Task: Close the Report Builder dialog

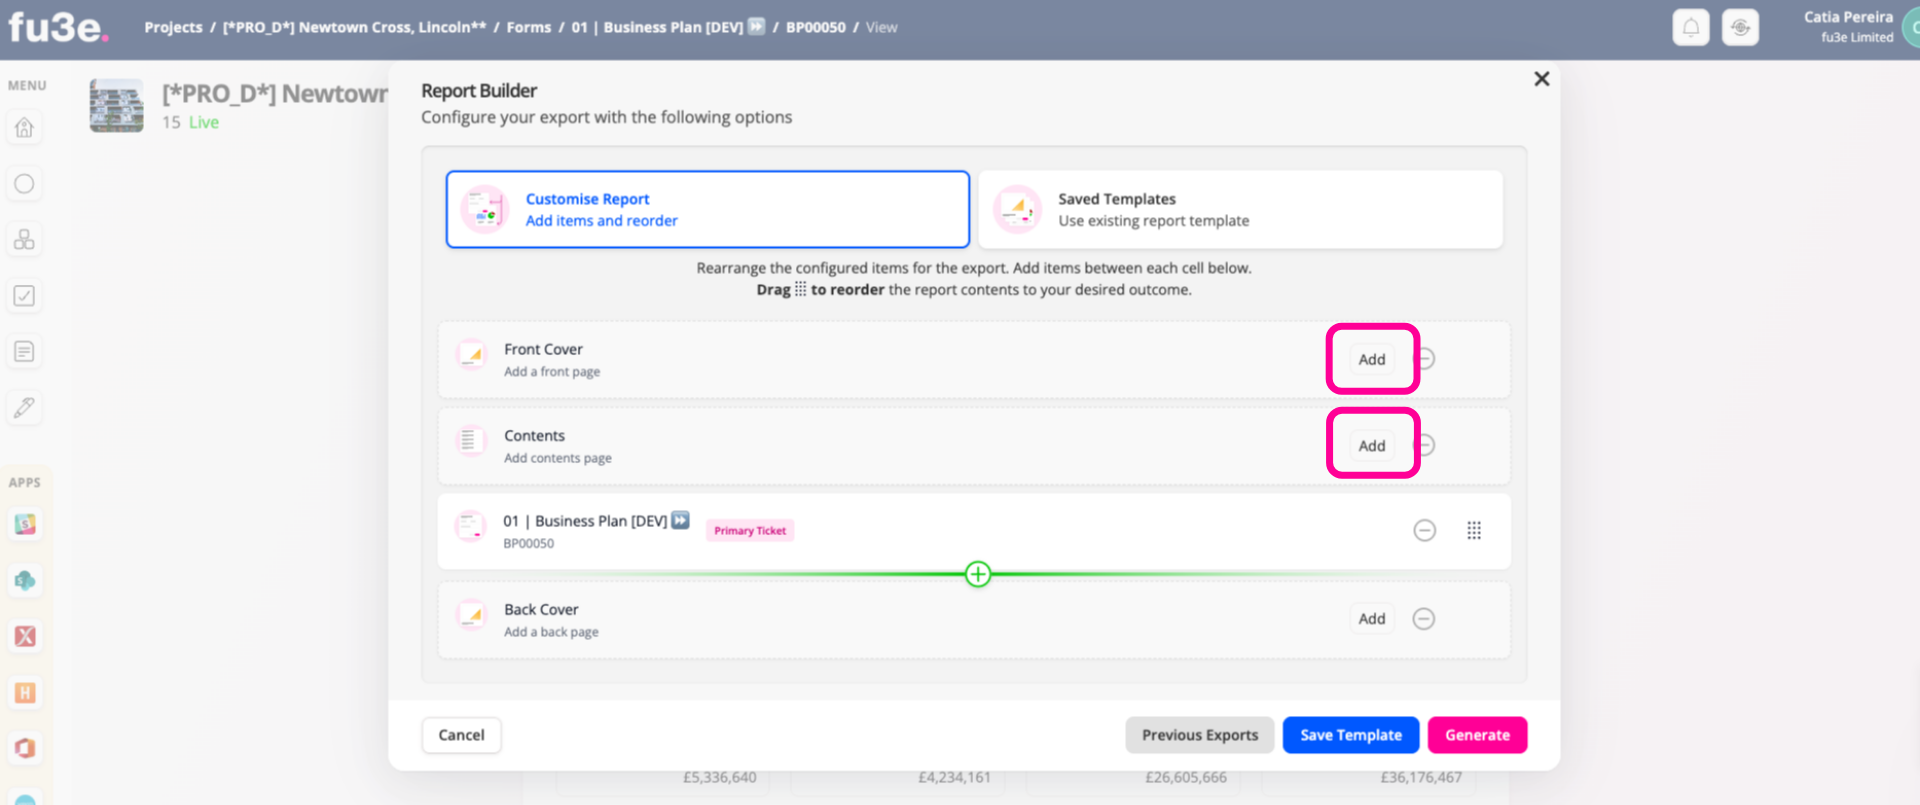Action: click(1542, 79)
